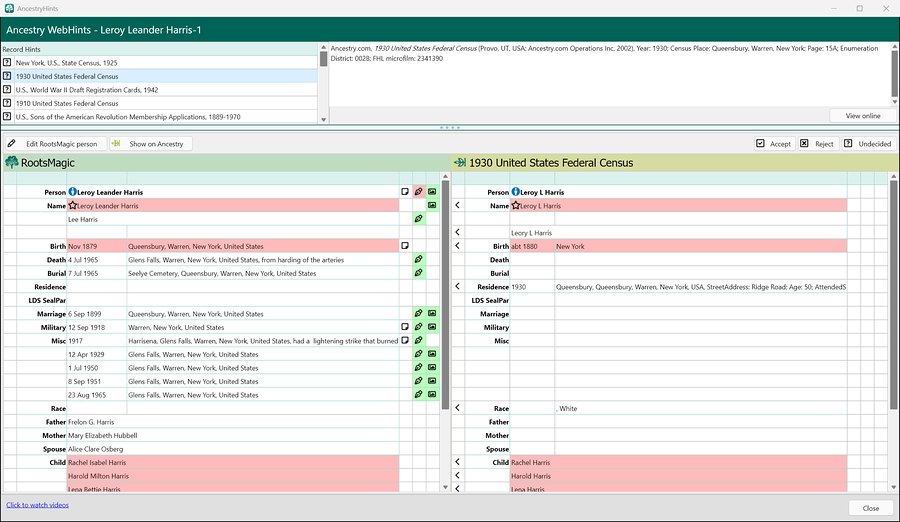Click the up arrow of the Record Hints scrollbar
This screenshot has width=900, height=522.
324,47
